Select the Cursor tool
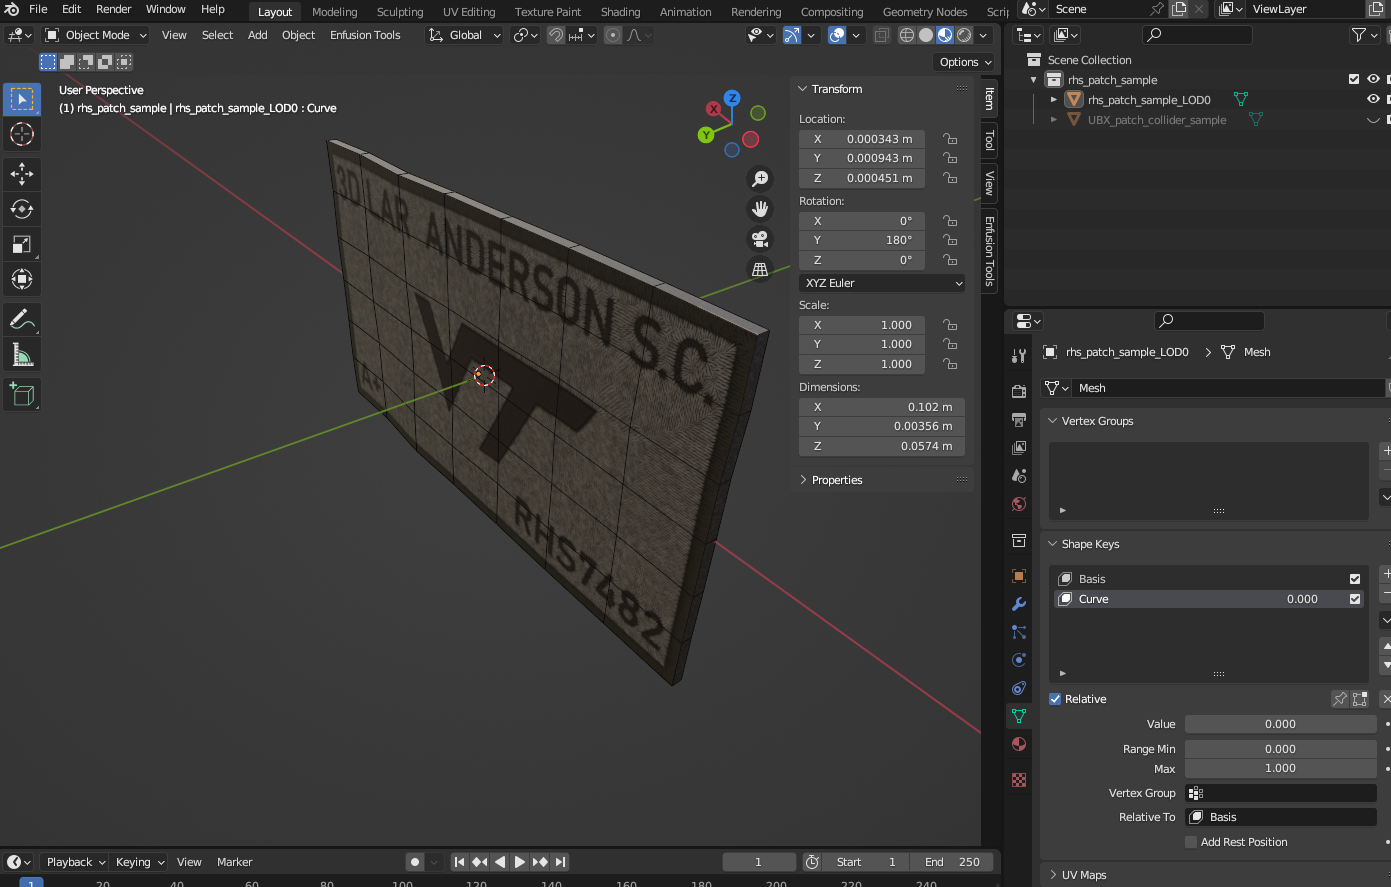Image resolution: width=1391 pixels, height=887 pixels. pos(22,134)
